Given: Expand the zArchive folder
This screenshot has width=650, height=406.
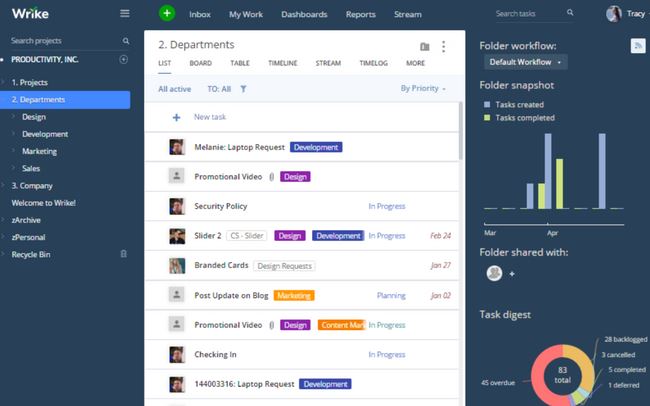Looking at the screenshot, I should click(3, 220).
